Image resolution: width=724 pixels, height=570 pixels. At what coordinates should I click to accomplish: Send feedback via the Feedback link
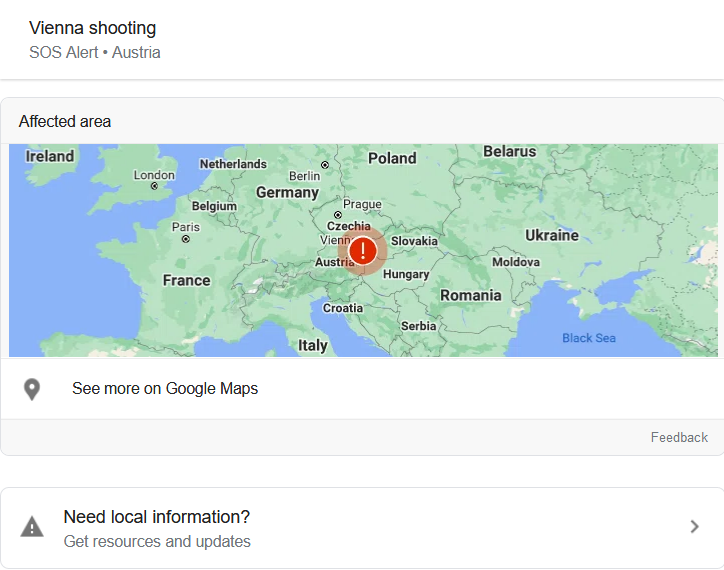679,437
